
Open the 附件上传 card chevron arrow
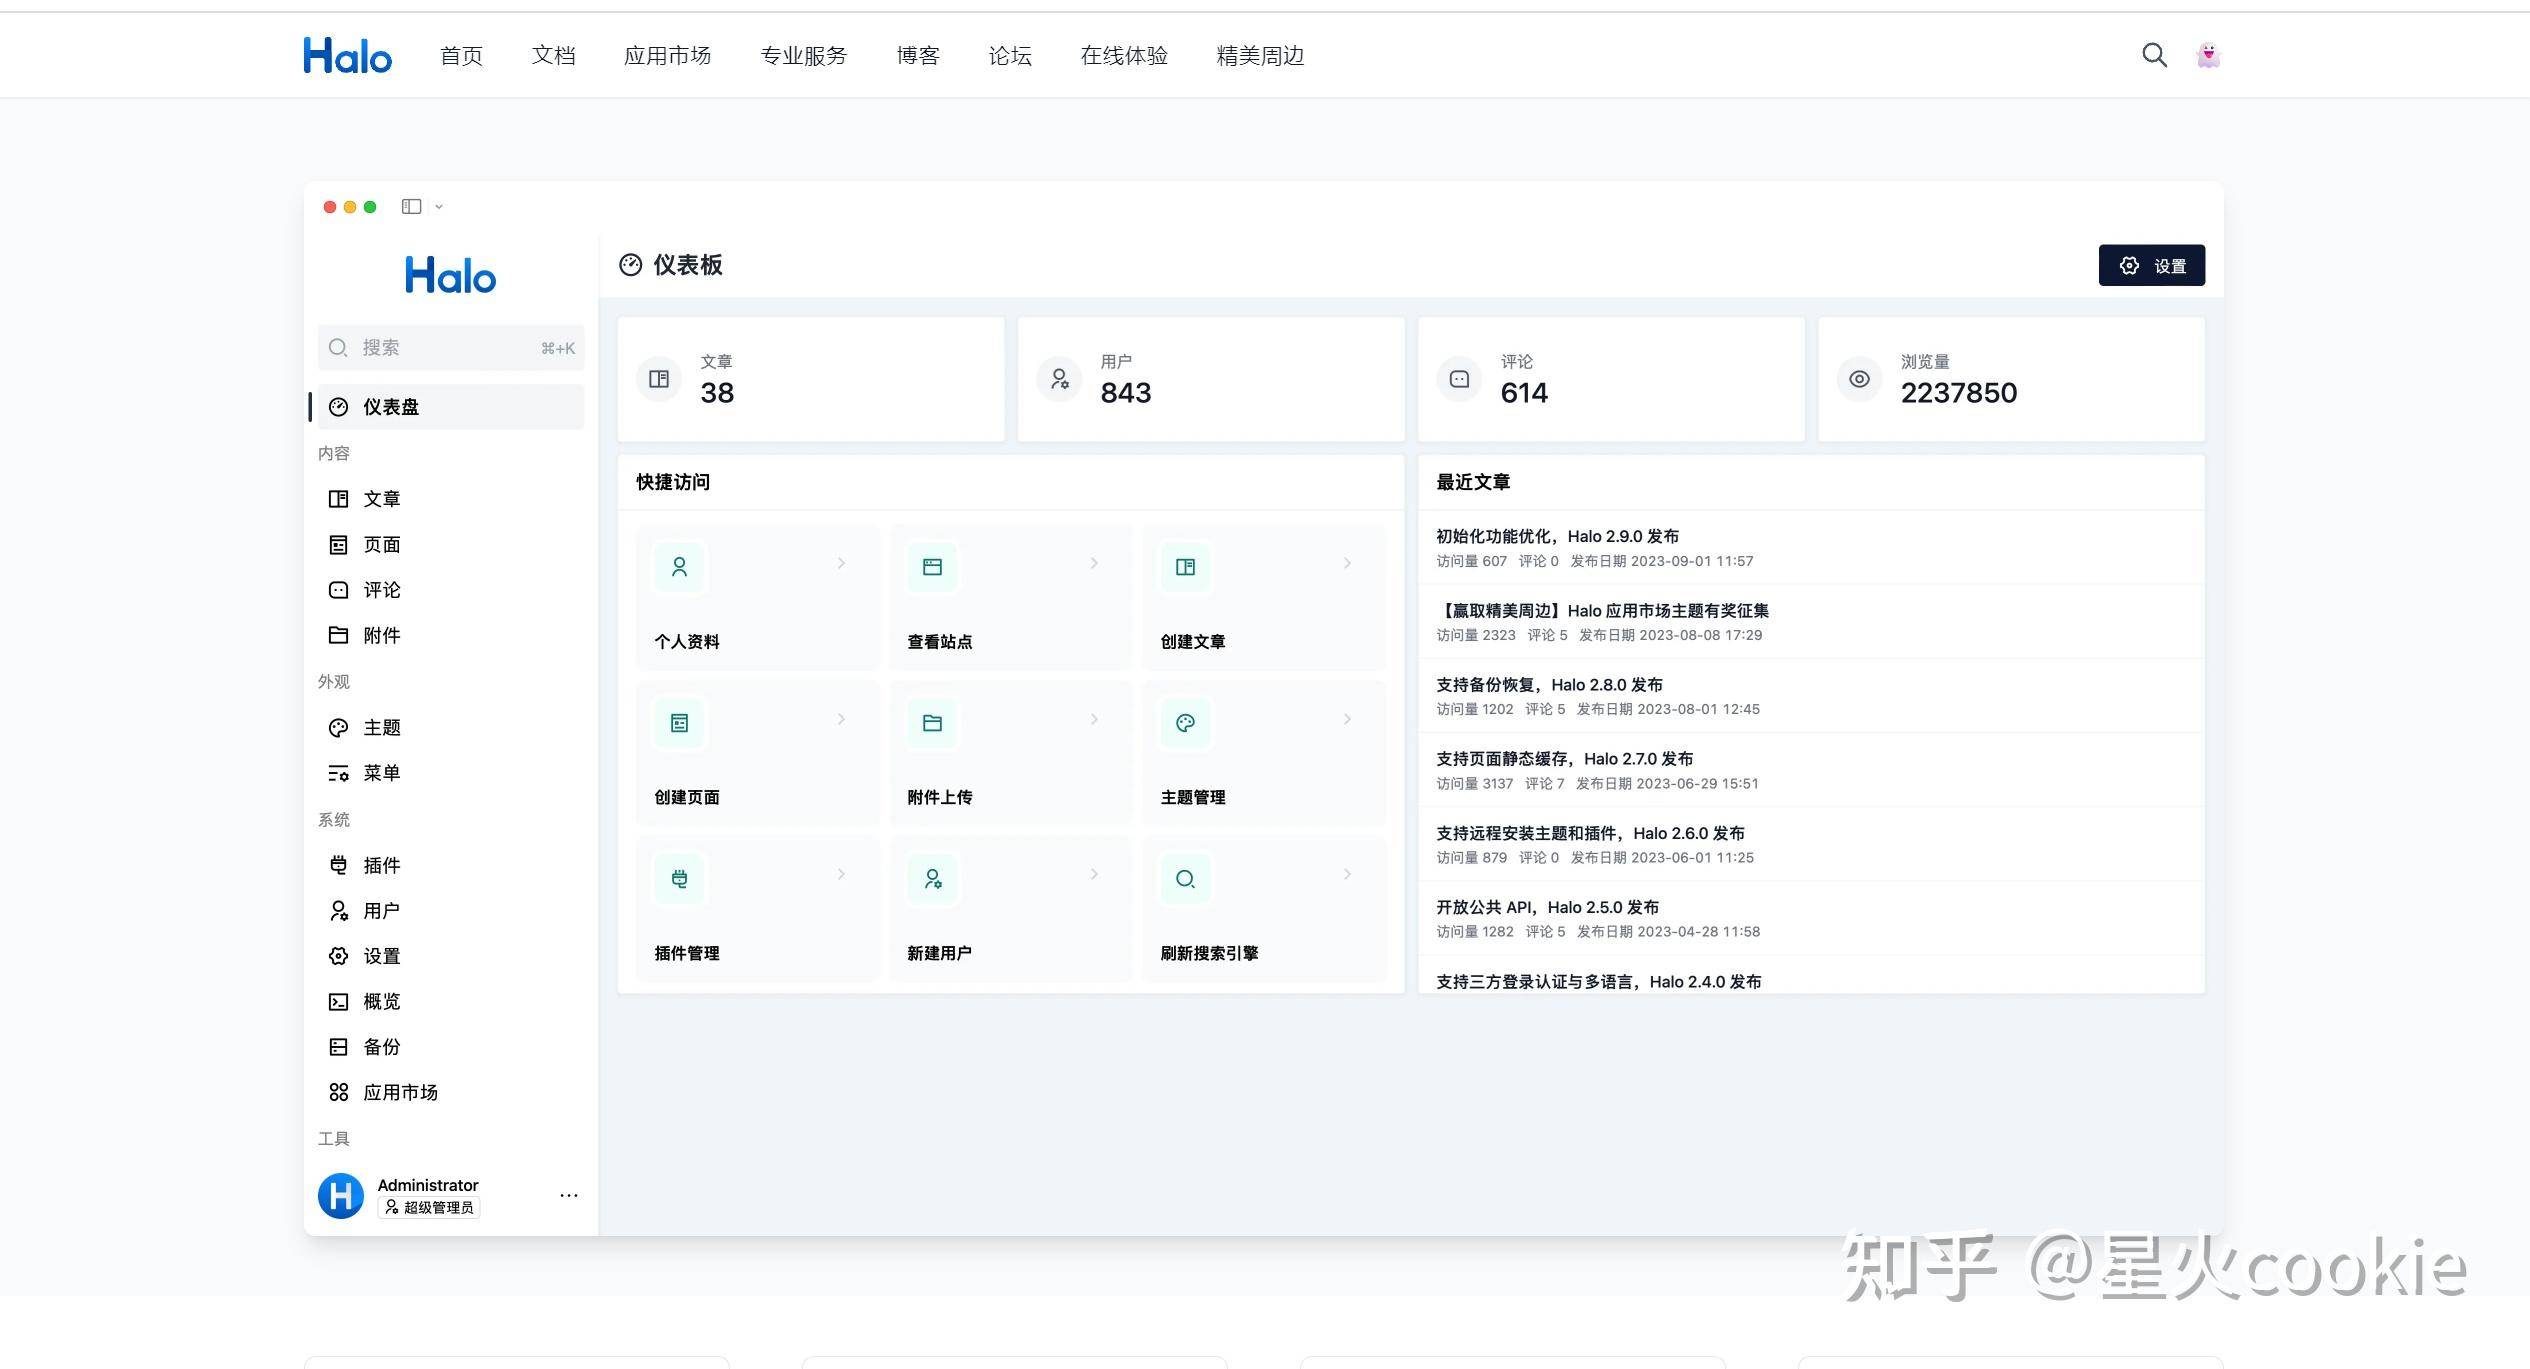(1094, 719)
